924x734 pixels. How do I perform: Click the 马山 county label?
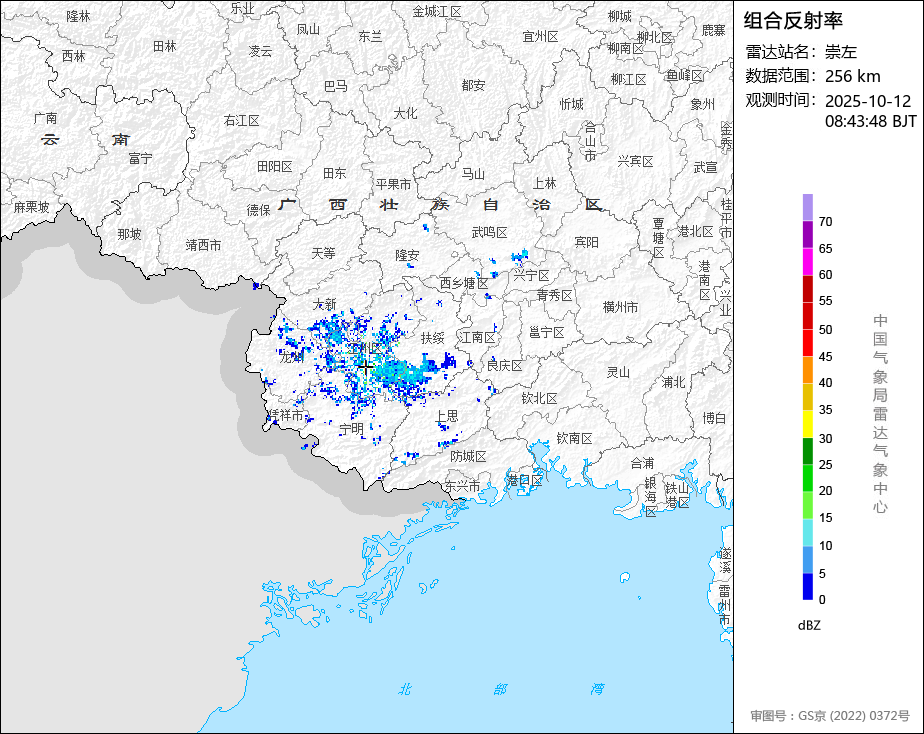[x=473, y=174]
